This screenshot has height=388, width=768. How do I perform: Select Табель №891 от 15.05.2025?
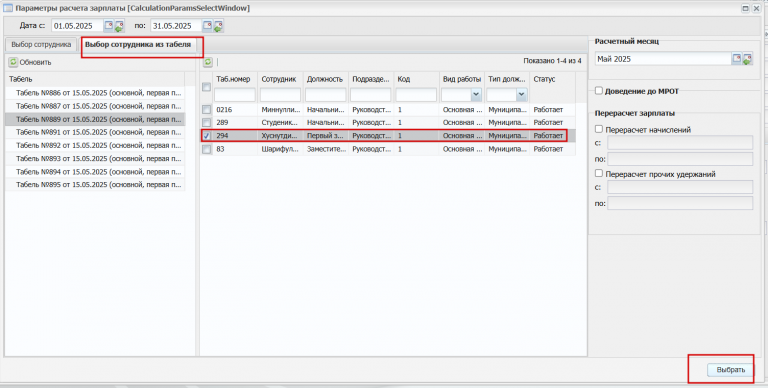95,132
